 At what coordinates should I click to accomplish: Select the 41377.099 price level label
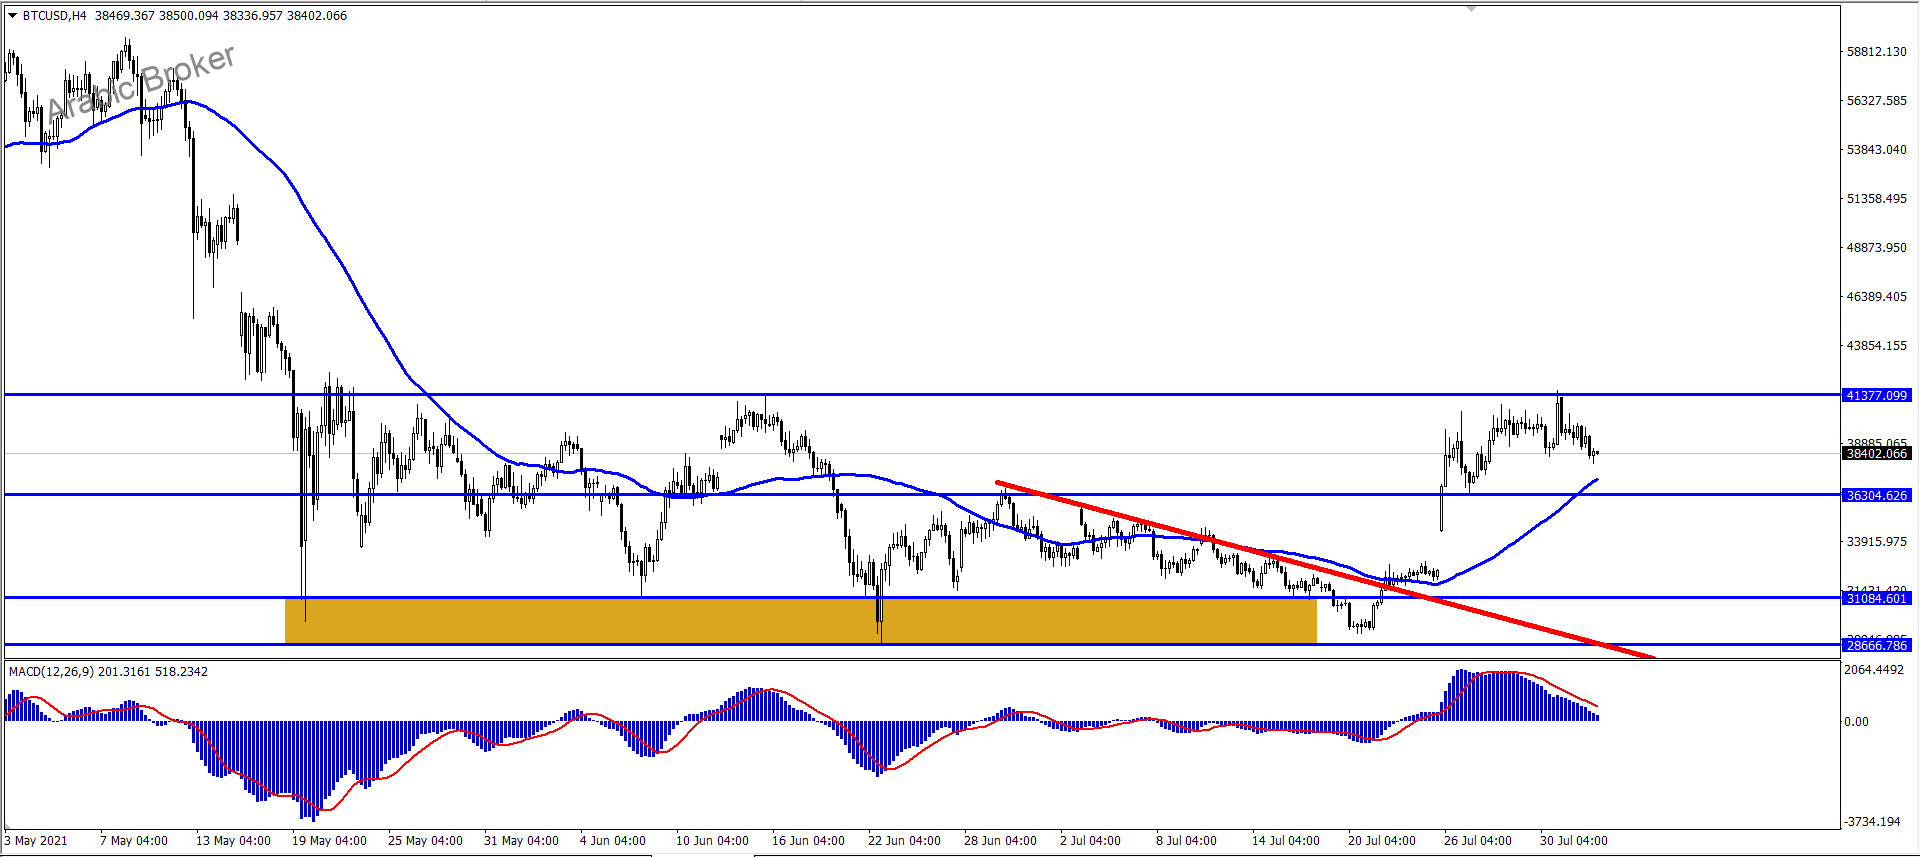[x=1876, y=395]
